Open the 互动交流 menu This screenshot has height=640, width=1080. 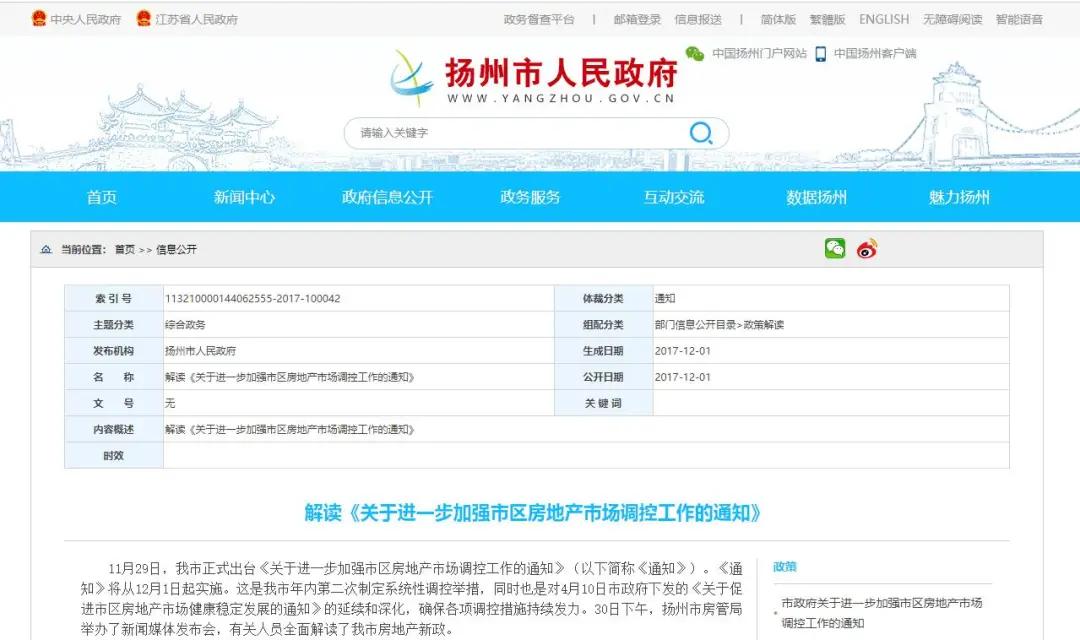coord(674,197)
